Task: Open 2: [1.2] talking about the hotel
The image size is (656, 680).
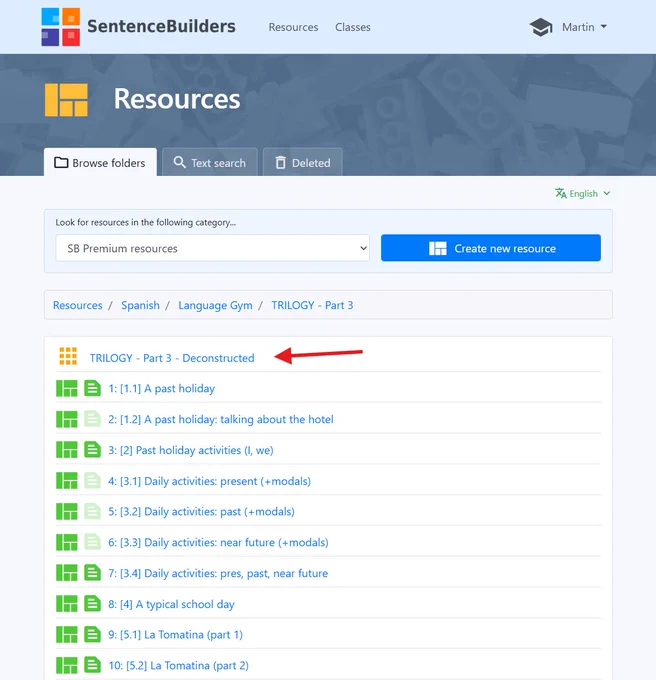Action: point(221,419)
